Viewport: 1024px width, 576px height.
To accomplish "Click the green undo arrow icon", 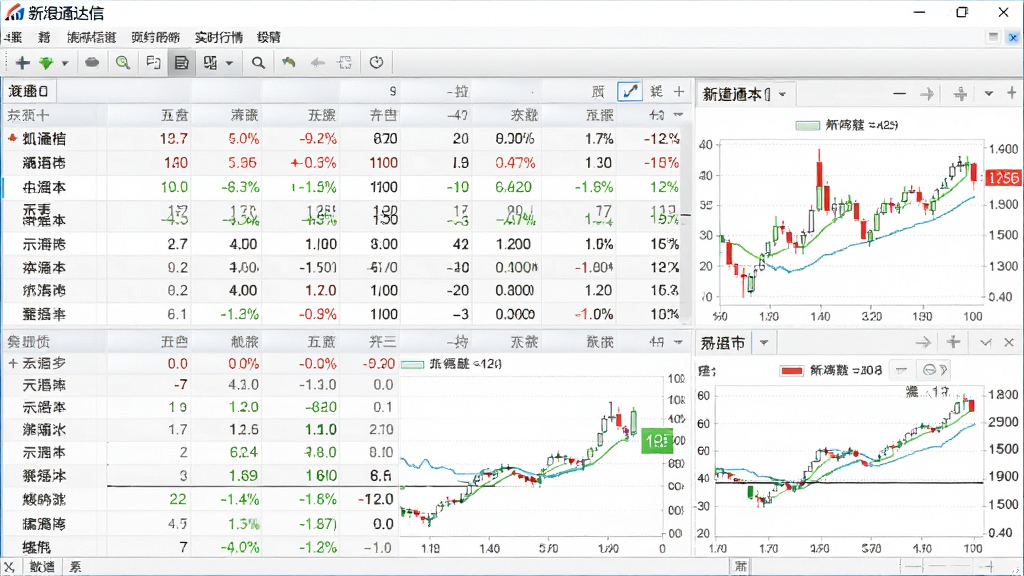I will 289,63.
